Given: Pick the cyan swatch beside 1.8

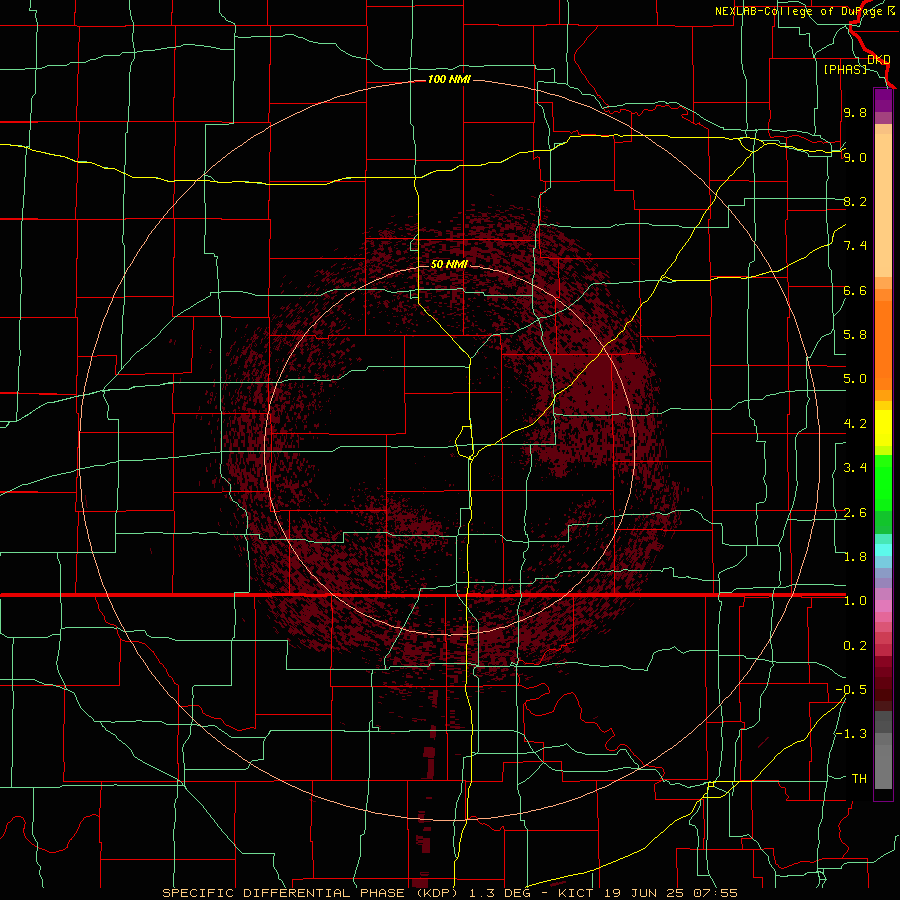Looking at the screenshot, I should tap(883, 550).
